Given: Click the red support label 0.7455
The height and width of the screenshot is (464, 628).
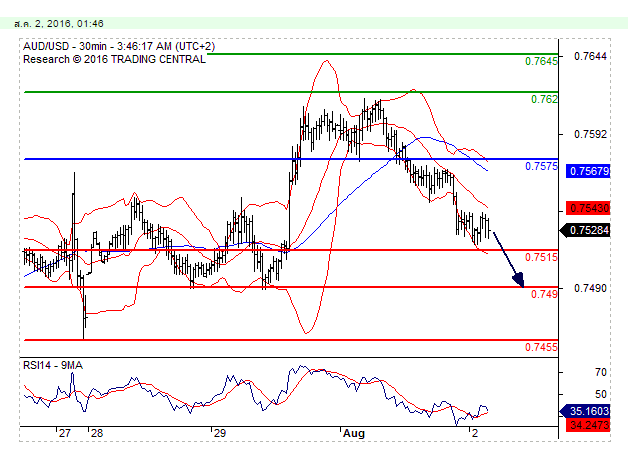Looking at the screenshot, I should (x=541, y=347).
